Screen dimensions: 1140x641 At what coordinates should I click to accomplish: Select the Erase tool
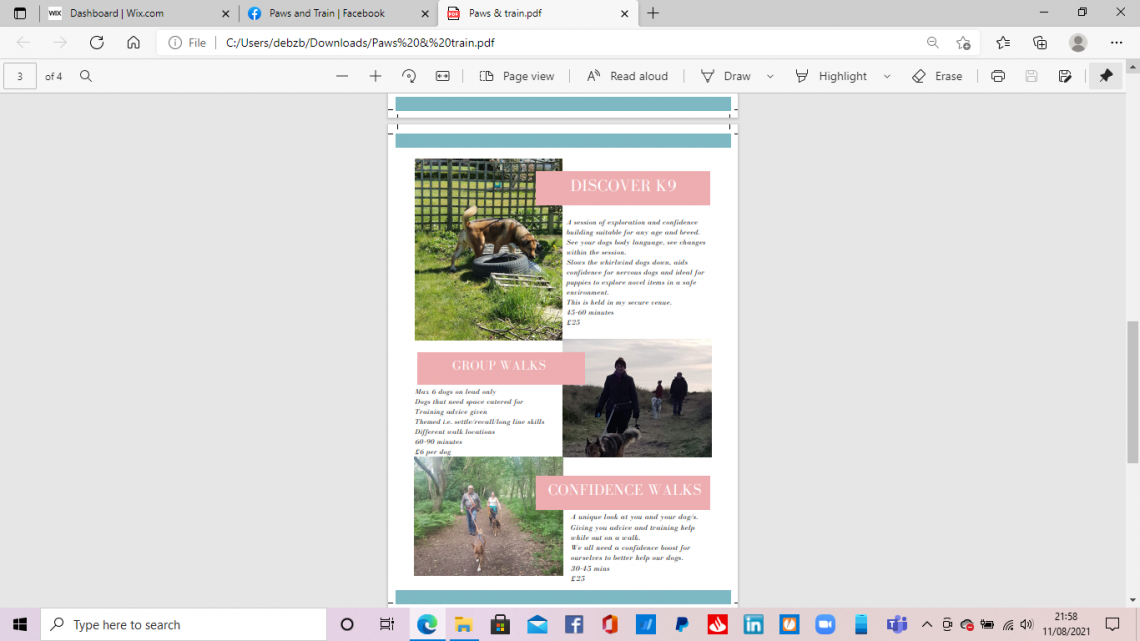[x=937, y=76]
